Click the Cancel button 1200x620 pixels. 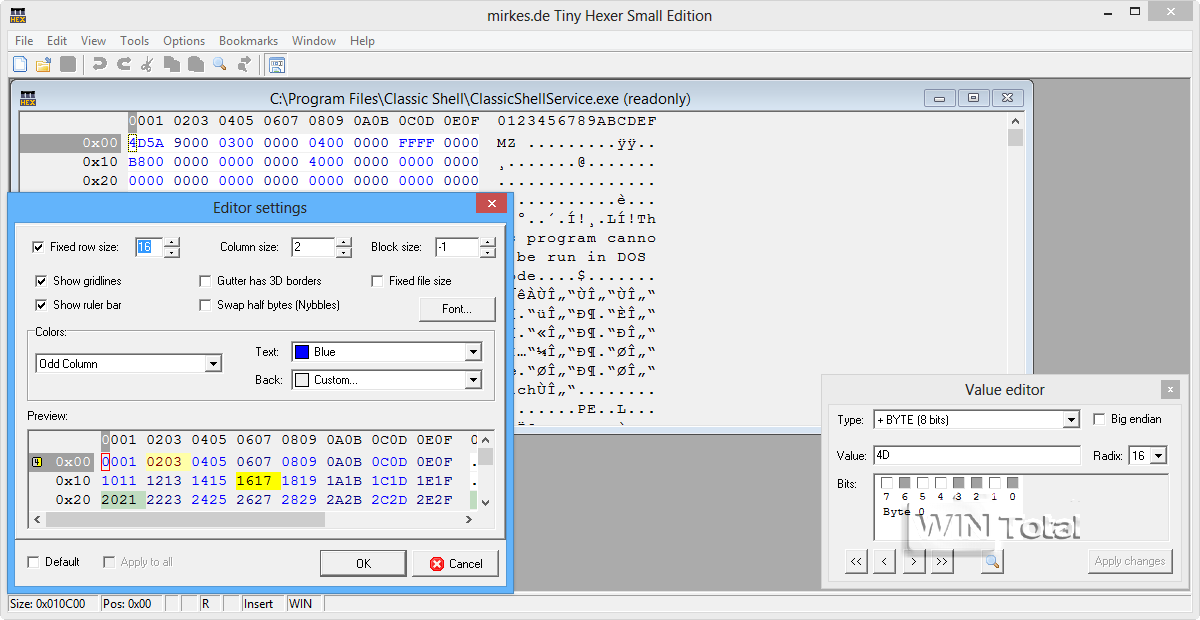455,564
